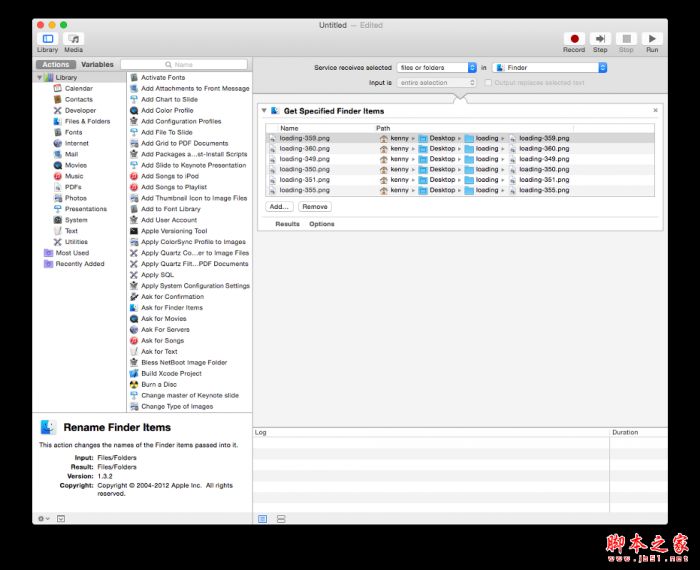Choose the Files & Folders library category
Viewport: 700px width, 570px height.
[x=87, y=121]
